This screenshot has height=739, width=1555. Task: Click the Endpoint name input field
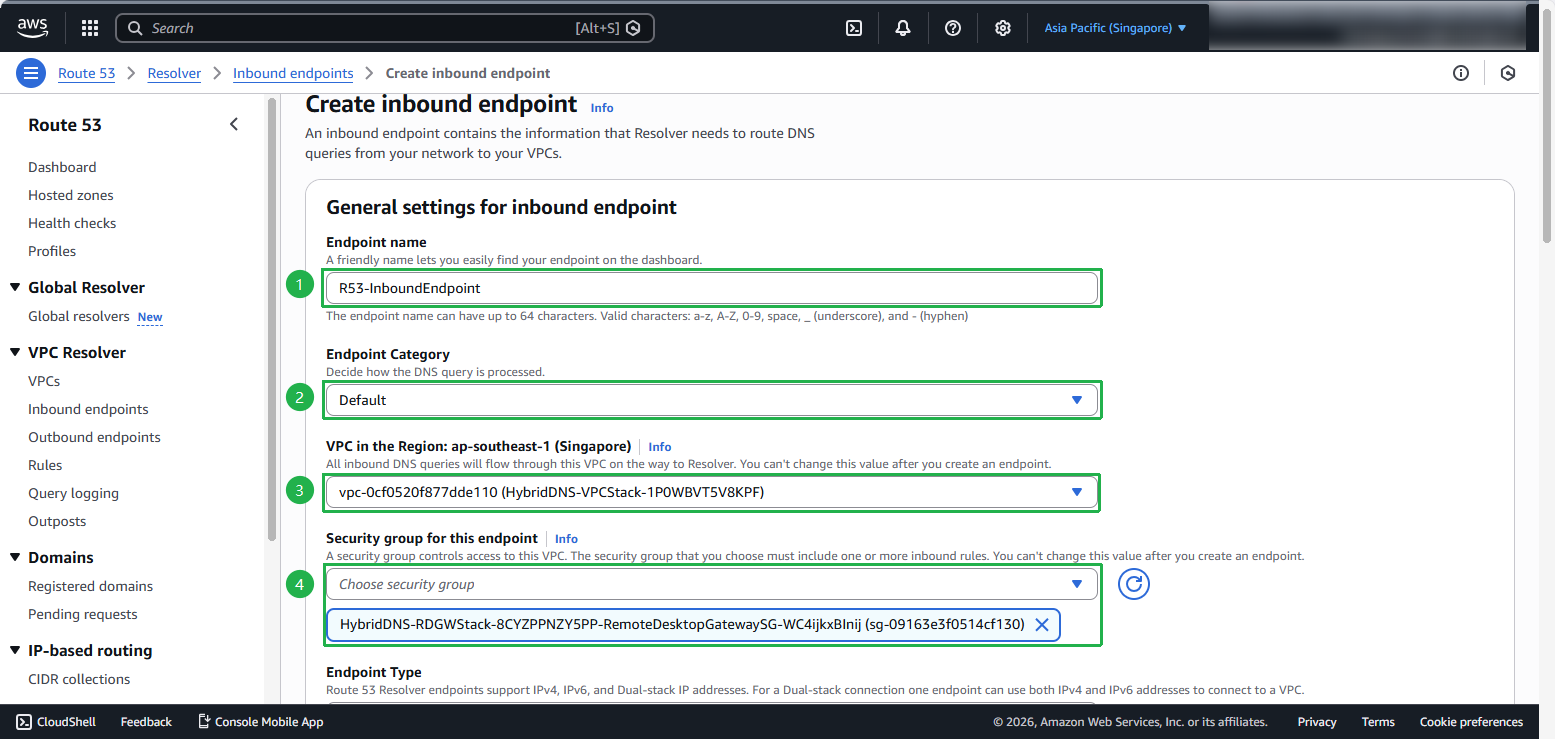[x=712, y=288]
